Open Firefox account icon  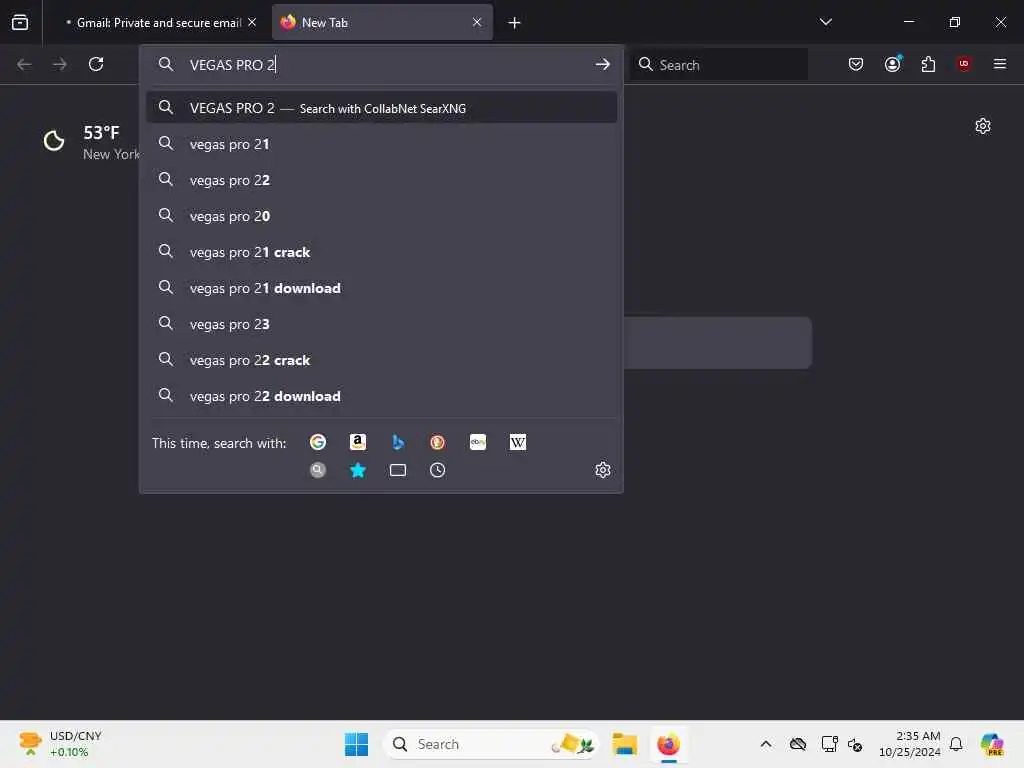click(893, 63)
